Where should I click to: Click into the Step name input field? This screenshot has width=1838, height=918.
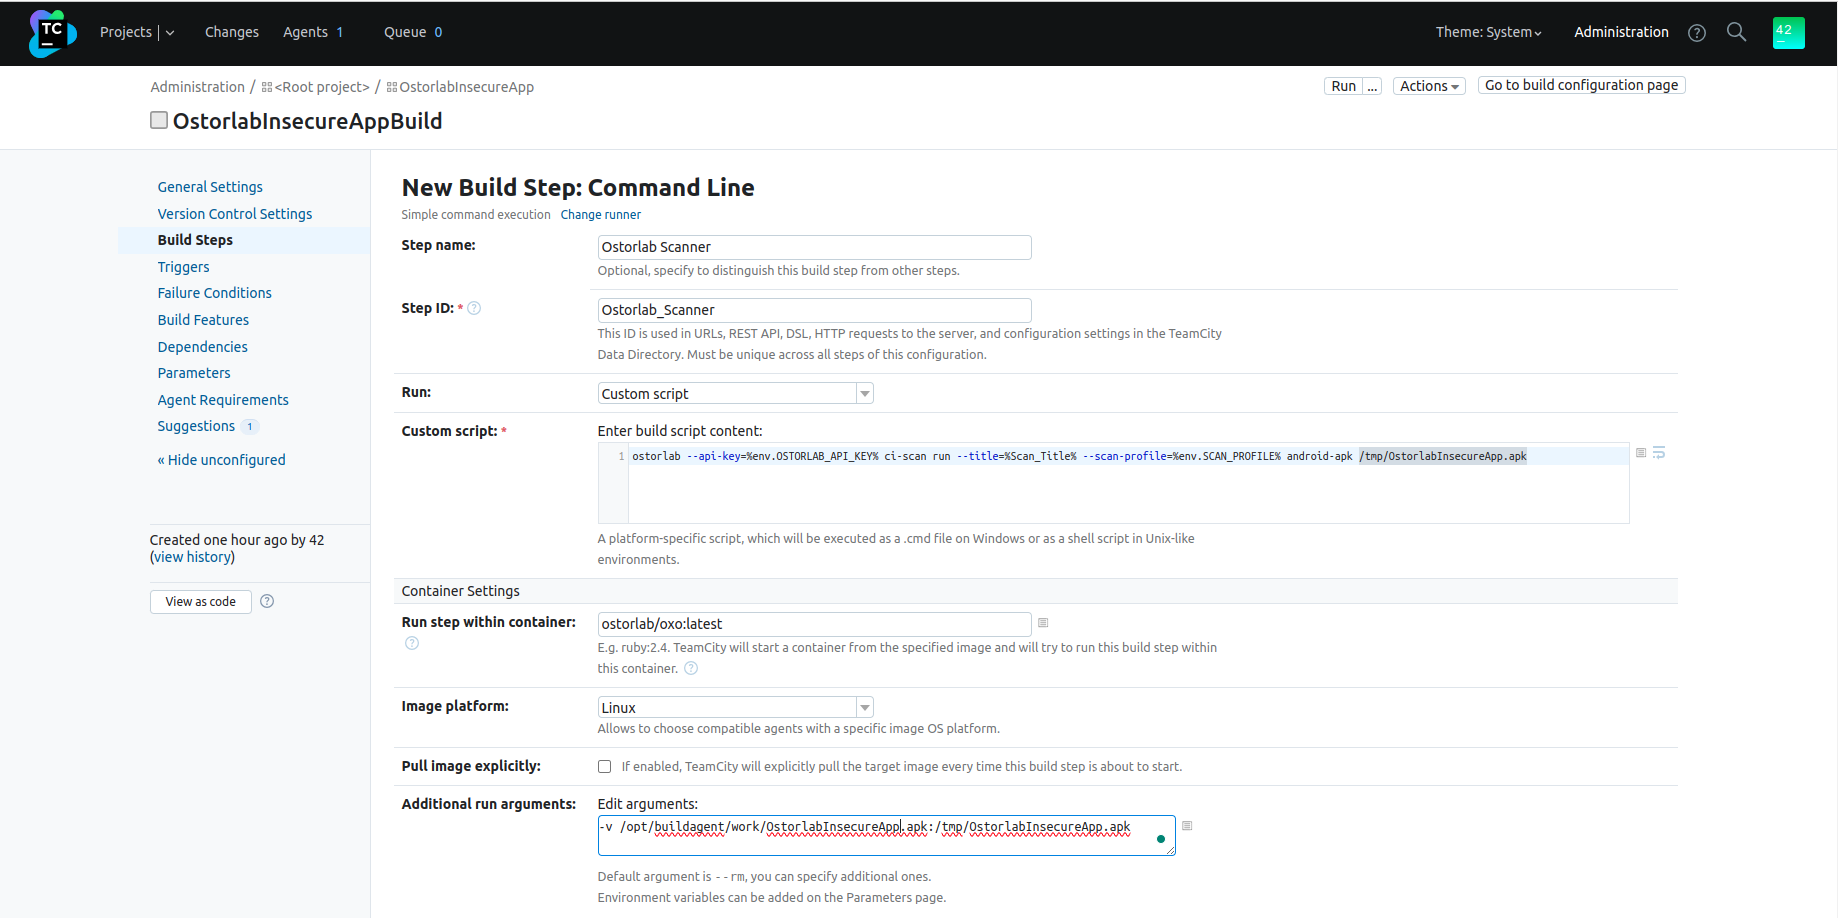[813, 247]
